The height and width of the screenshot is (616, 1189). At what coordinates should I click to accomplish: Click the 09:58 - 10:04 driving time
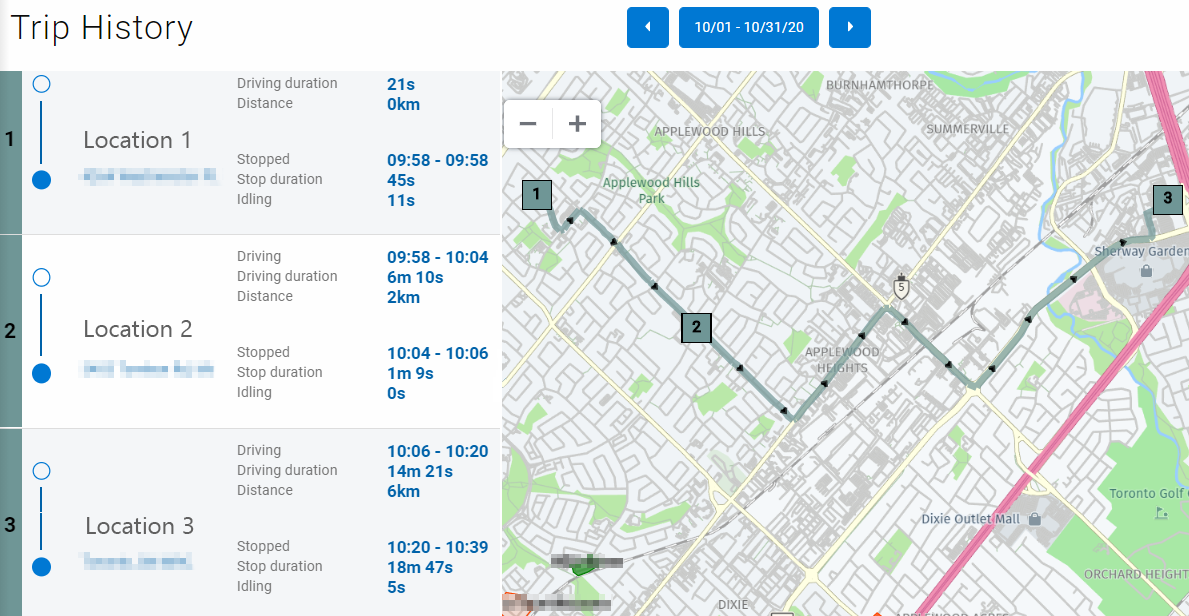pyautogui.click(x=438, y=257)
